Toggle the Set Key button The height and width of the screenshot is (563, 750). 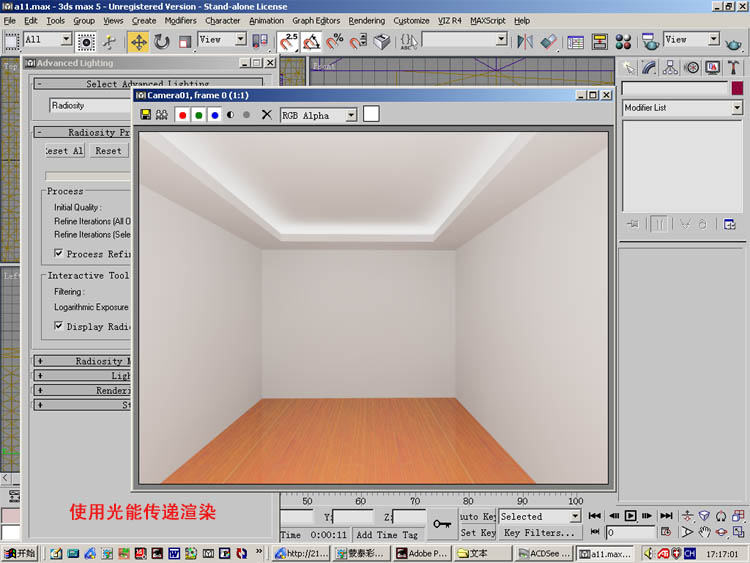click(x=477, y=532)
